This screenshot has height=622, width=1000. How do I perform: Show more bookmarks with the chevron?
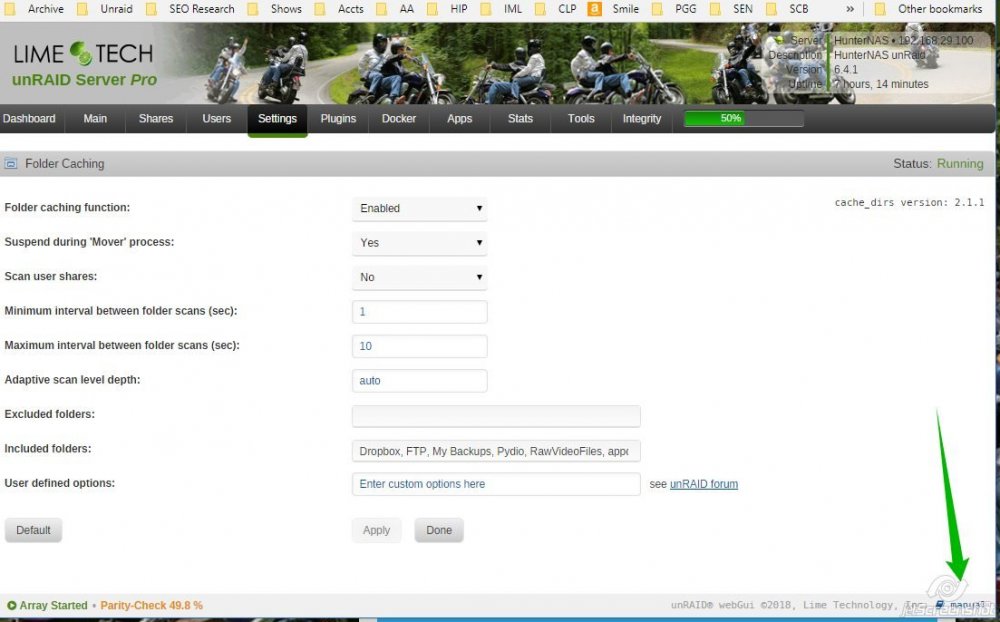tap(849, 9)
